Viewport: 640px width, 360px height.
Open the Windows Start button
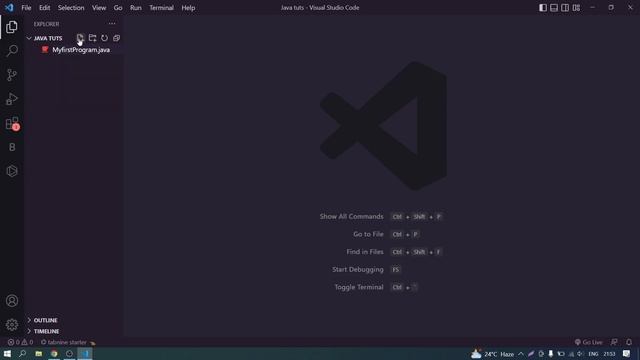coord(7,353)
